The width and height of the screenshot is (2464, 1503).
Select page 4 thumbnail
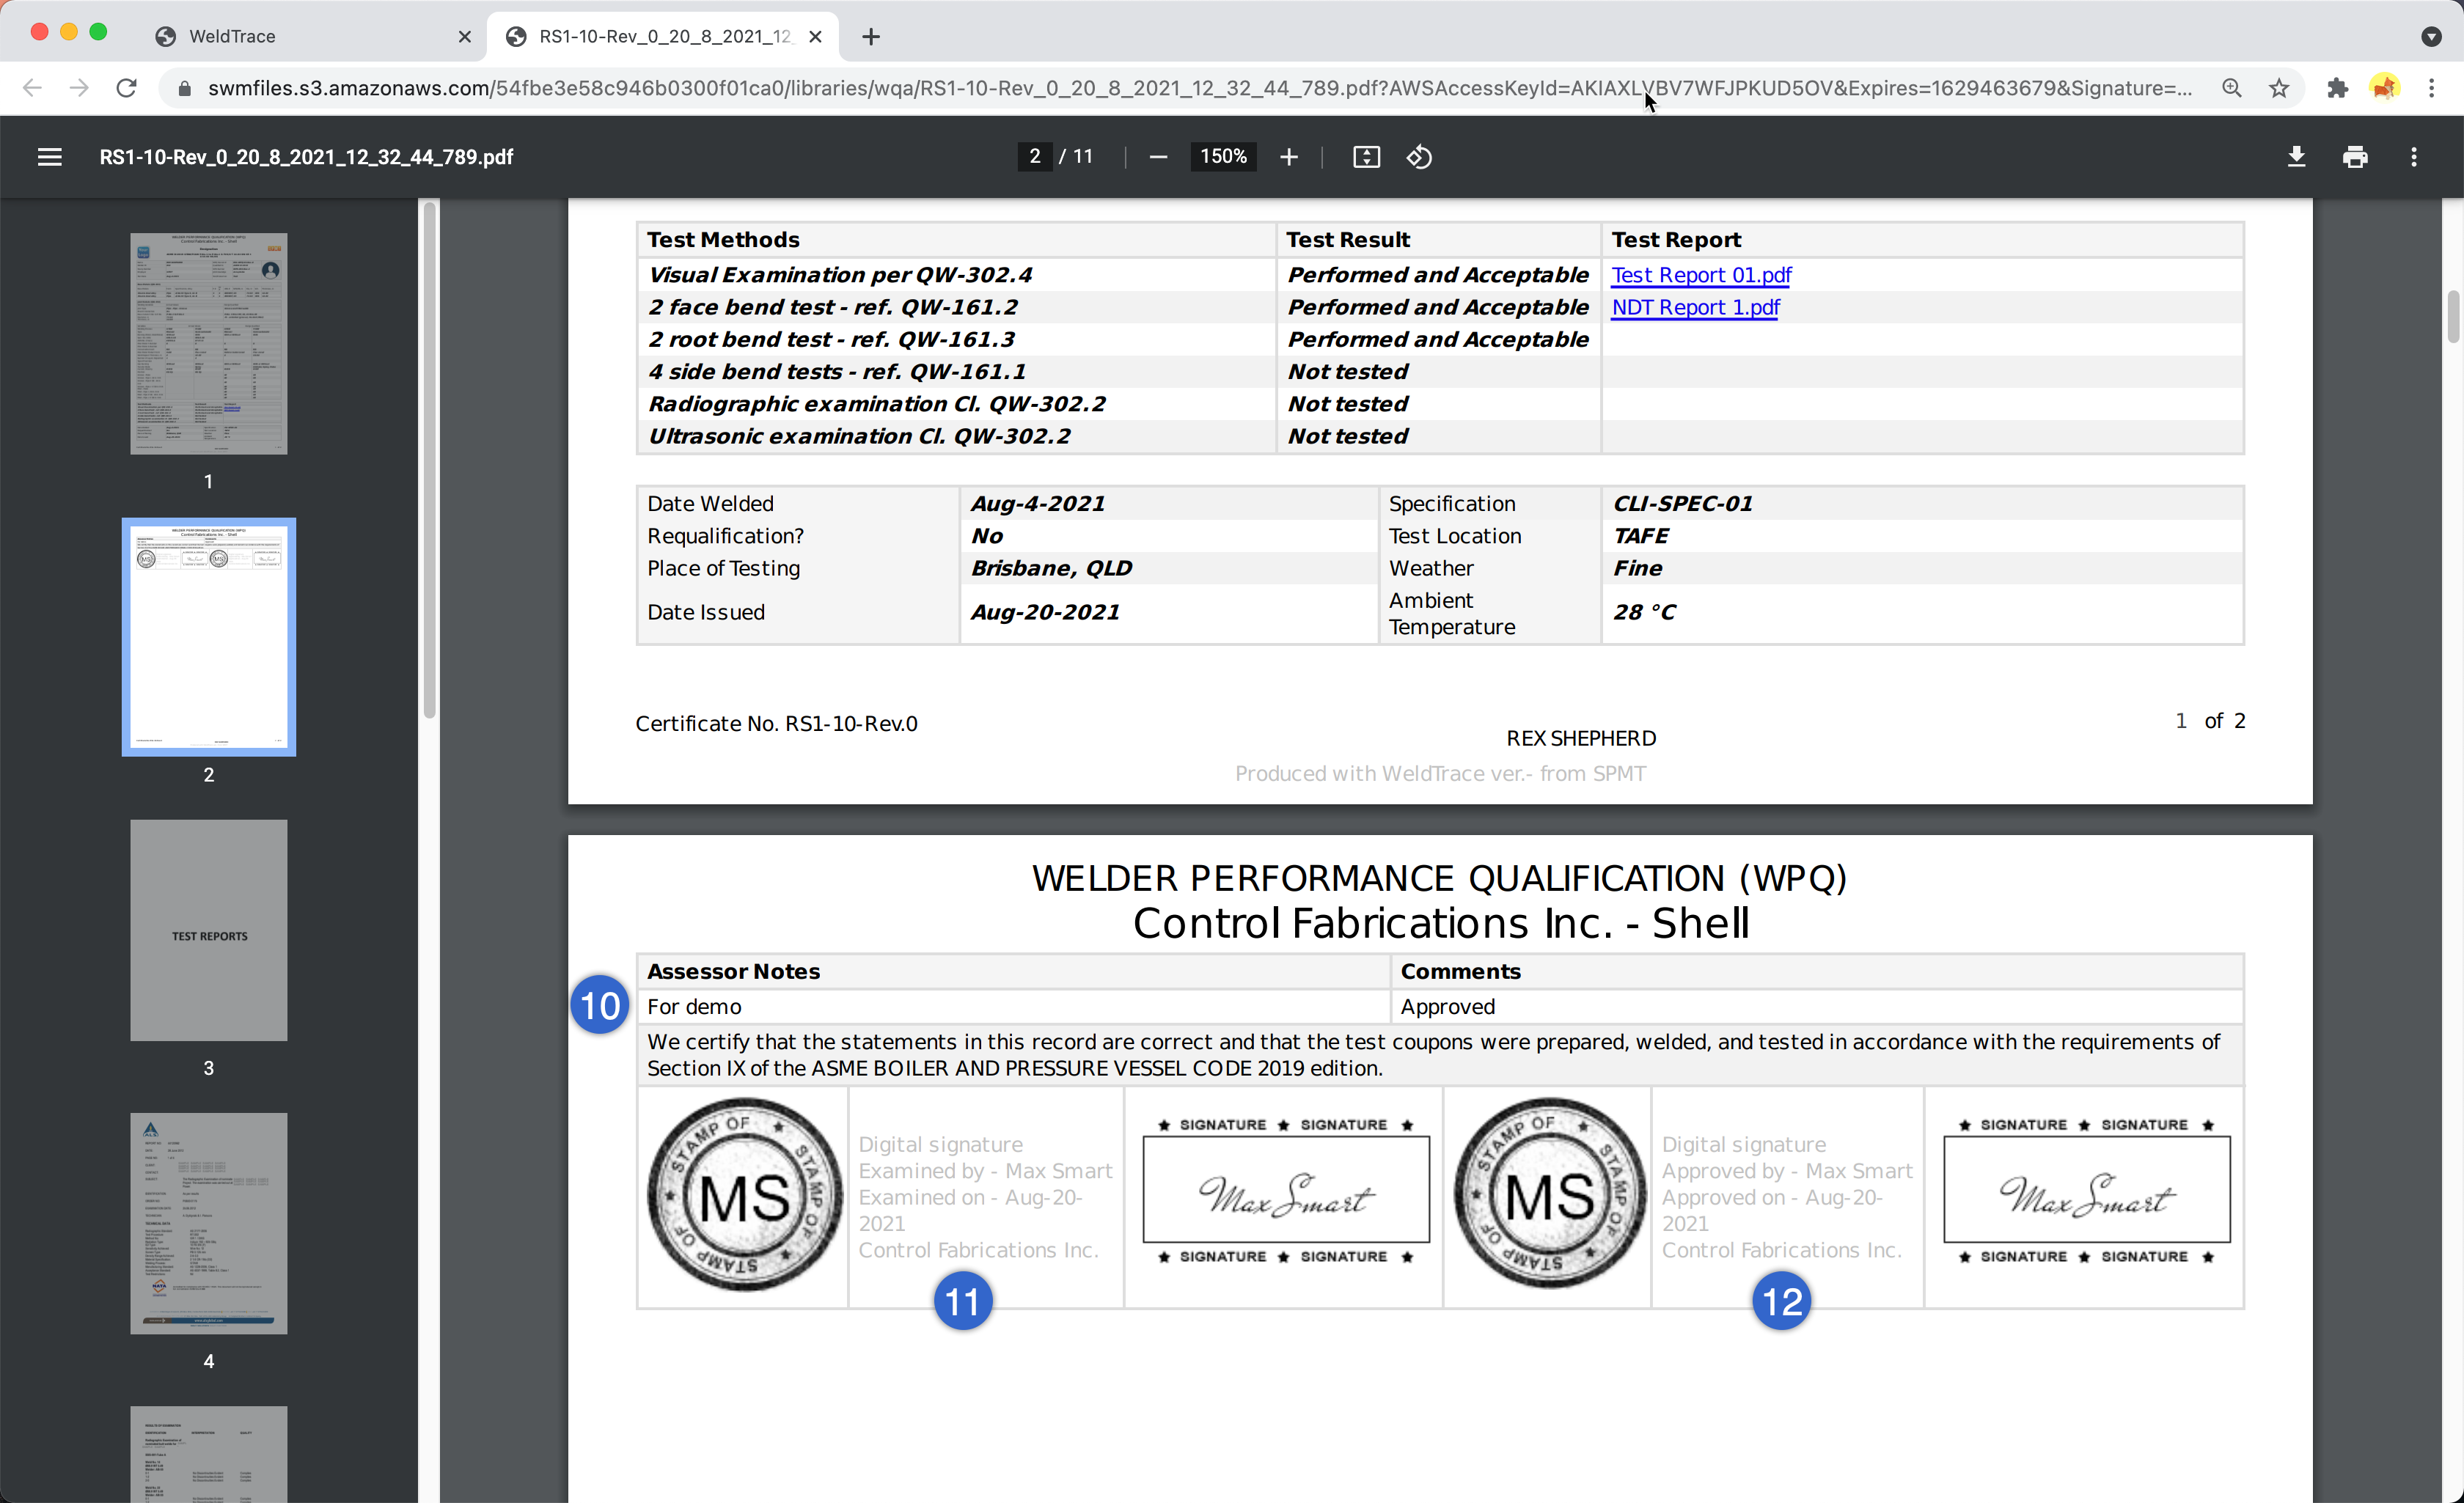[208, 1223]
